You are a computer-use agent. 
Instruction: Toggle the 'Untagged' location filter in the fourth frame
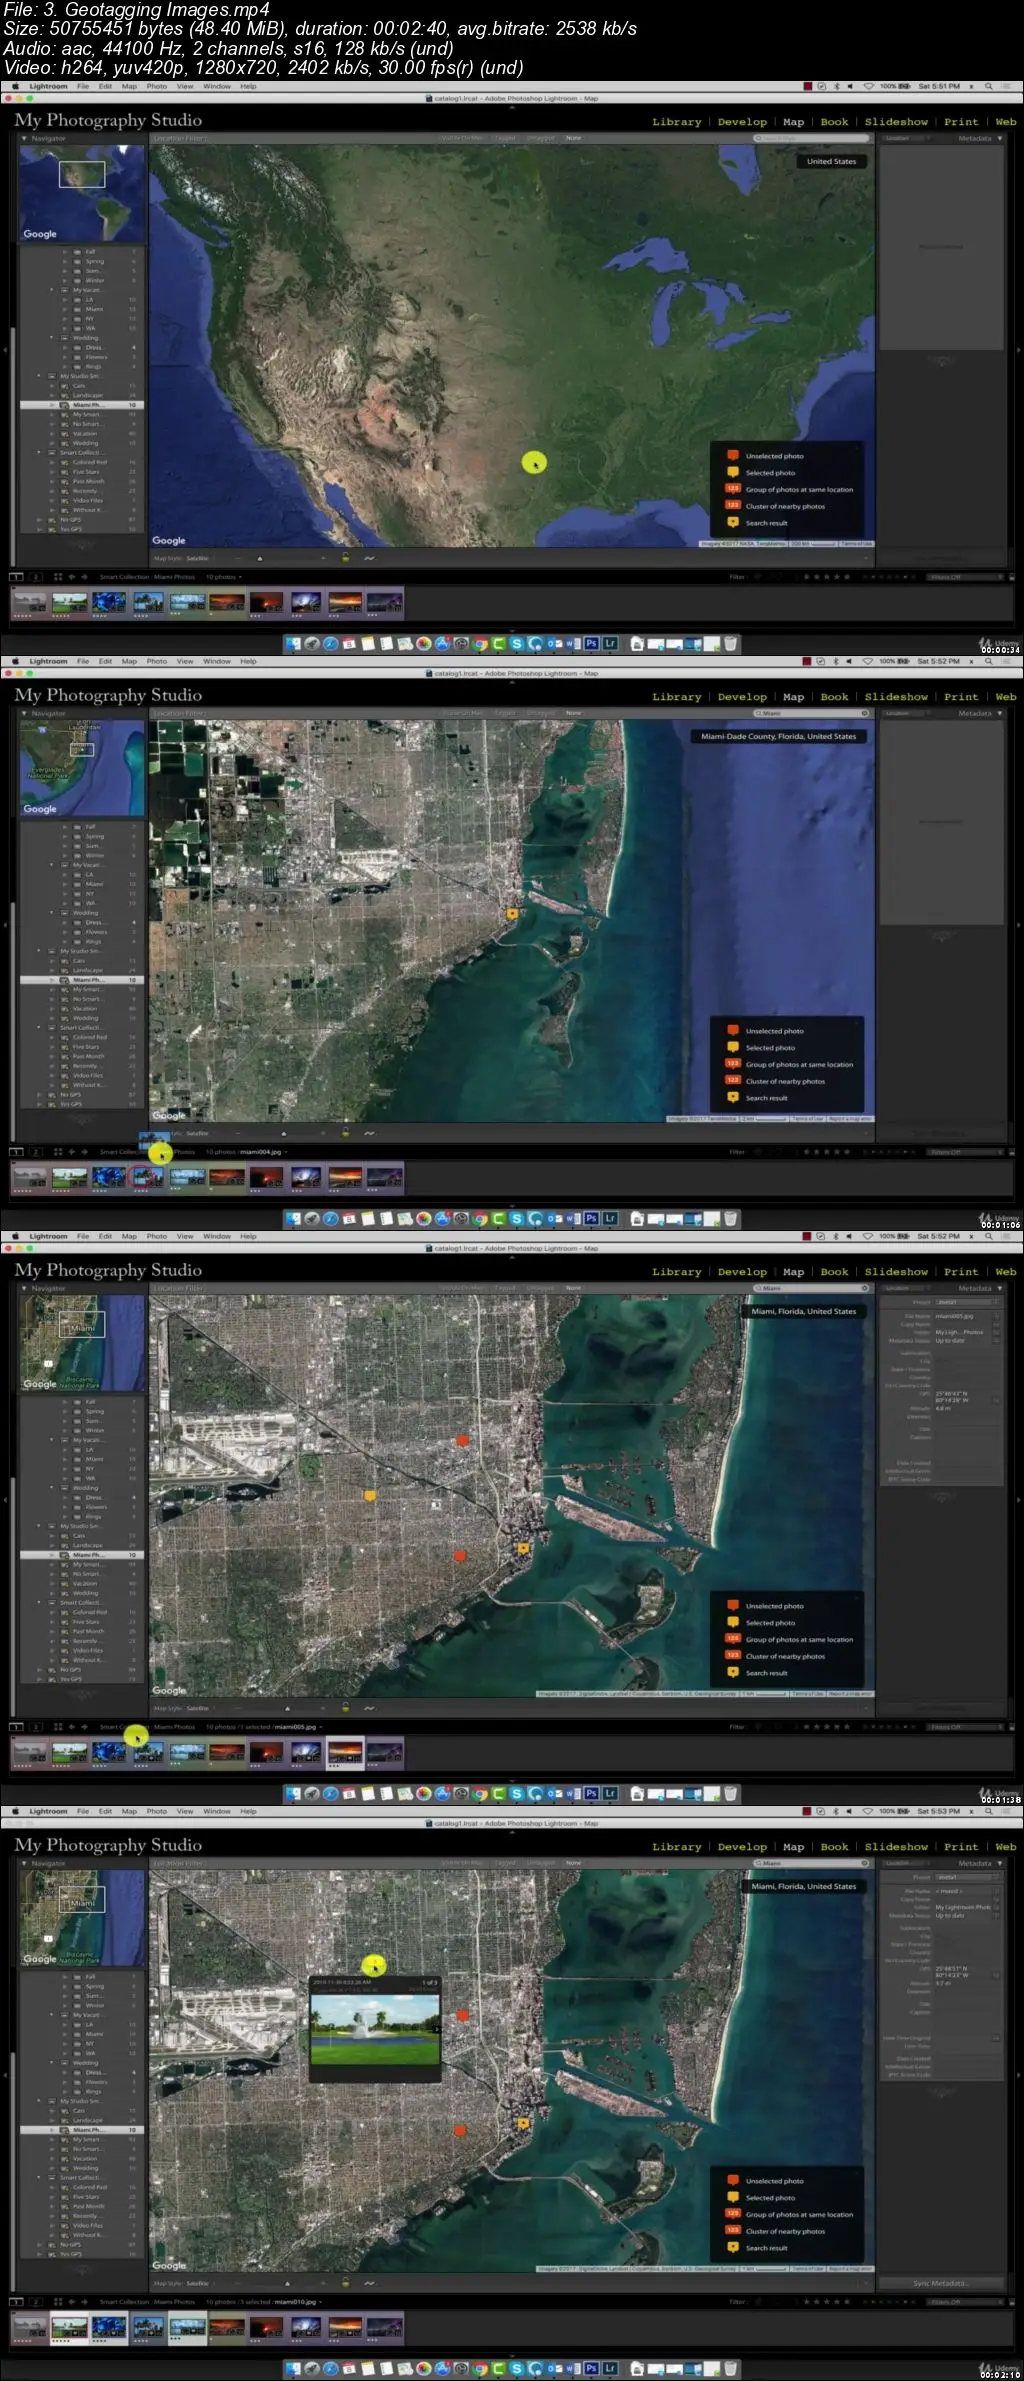point(541,1863)
